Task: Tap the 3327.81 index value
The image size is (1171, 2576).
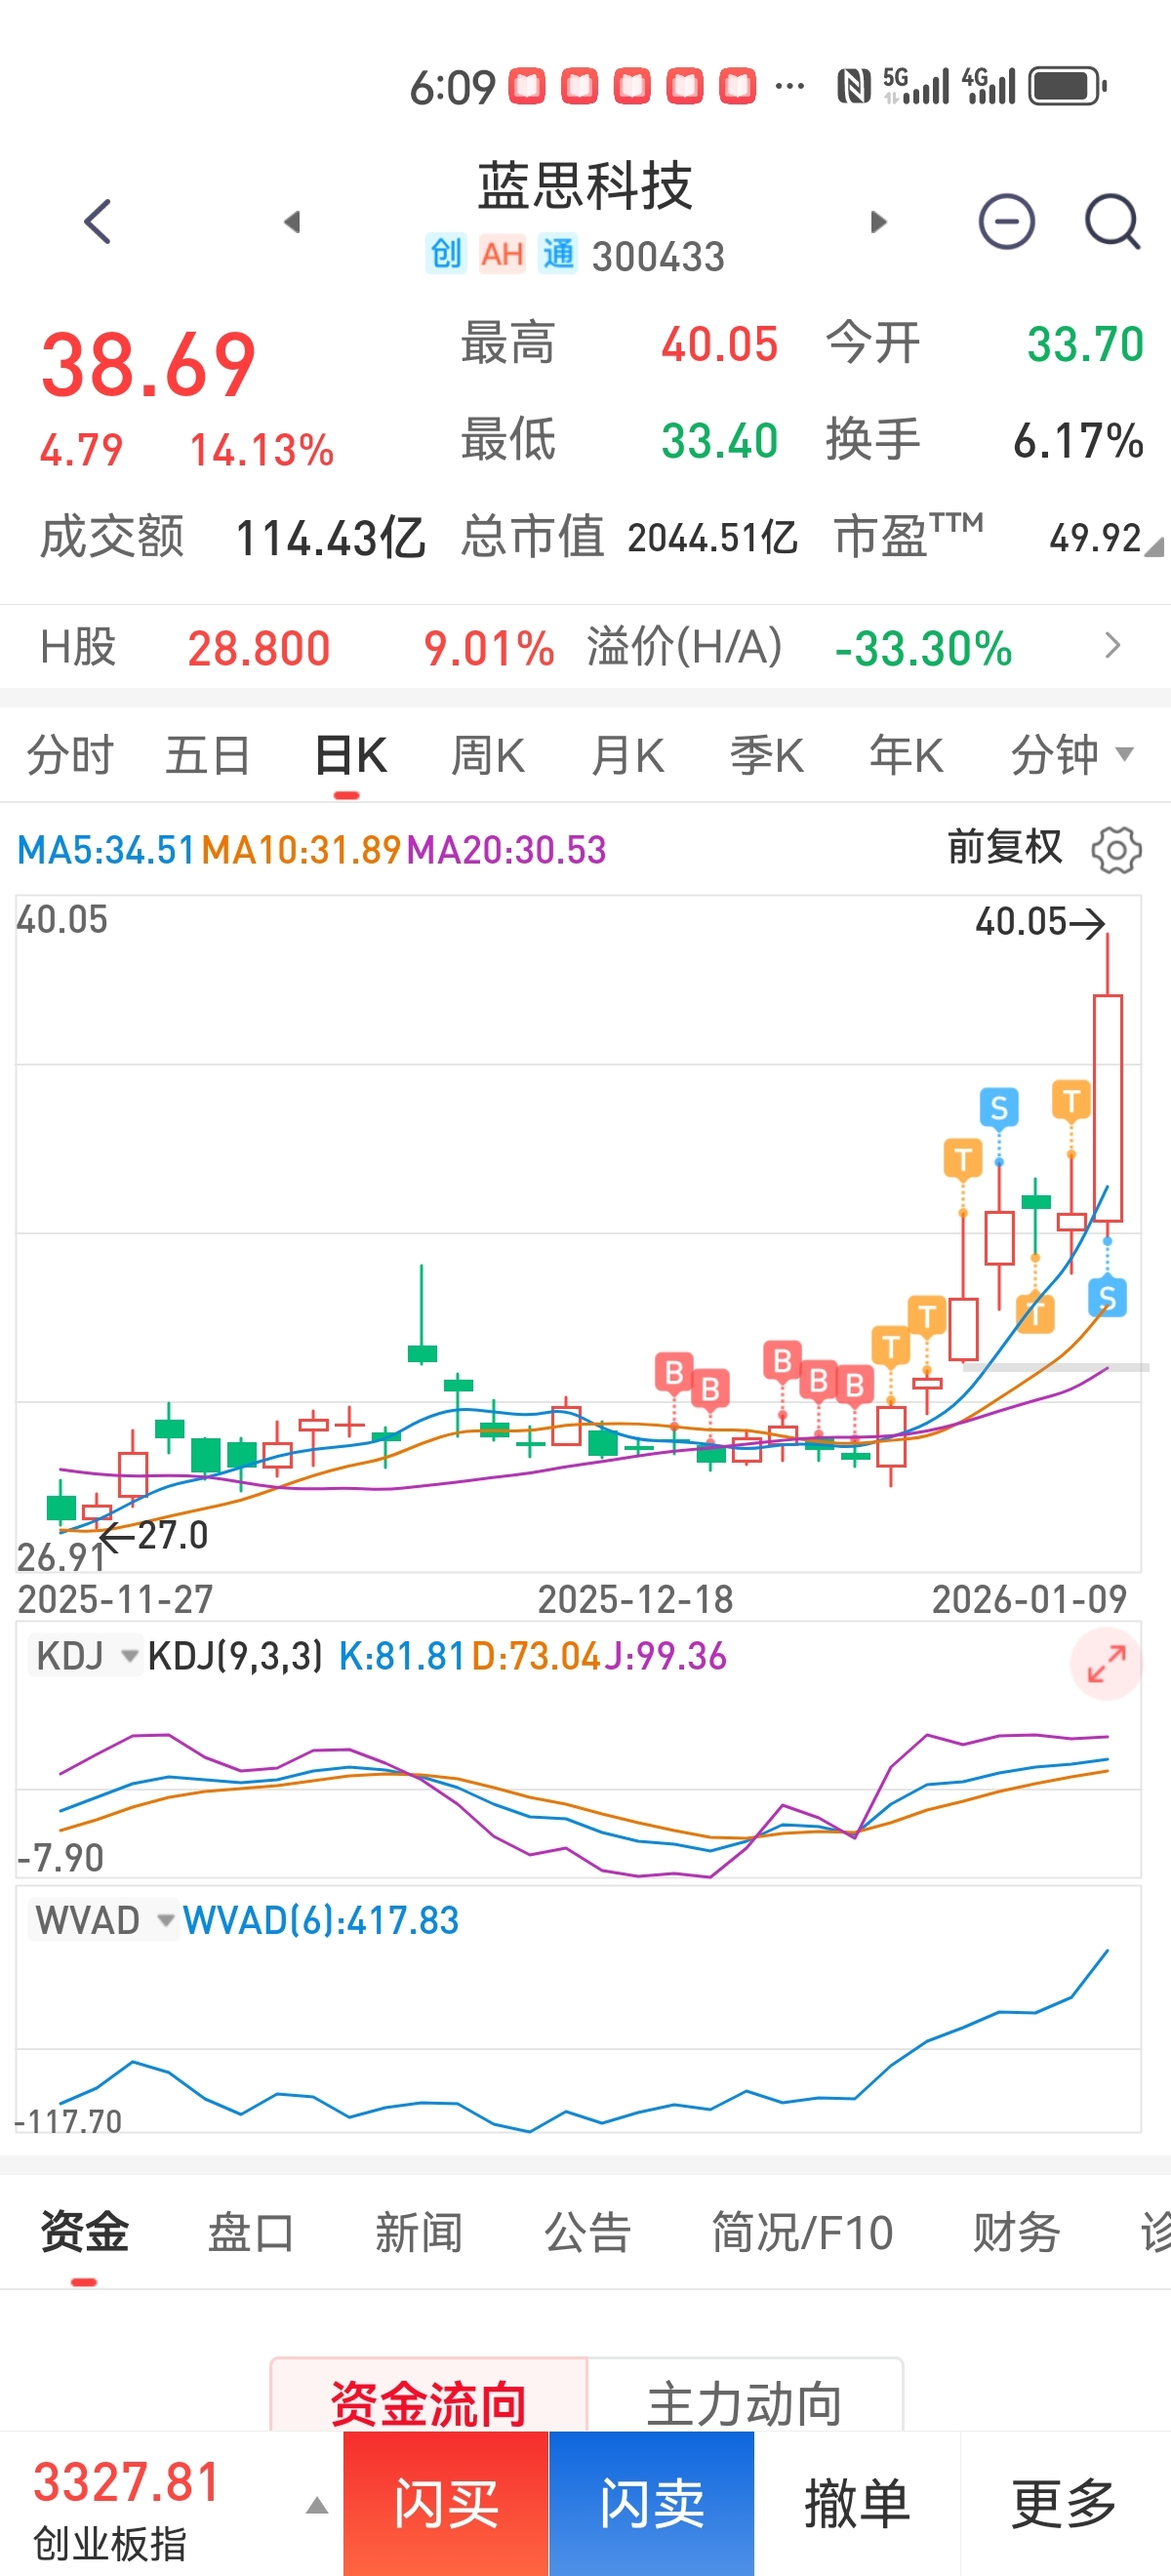Action: [x=126, y=2483]
